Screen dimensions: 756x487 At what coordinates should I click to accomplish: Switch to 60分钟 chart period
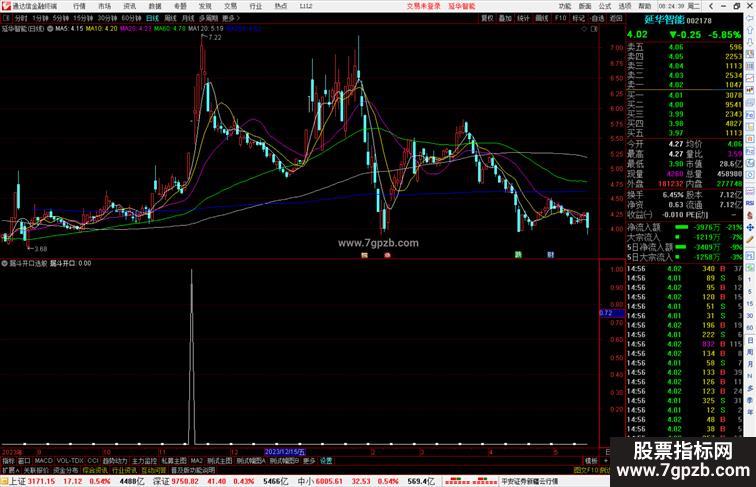(x=131, y=18)
